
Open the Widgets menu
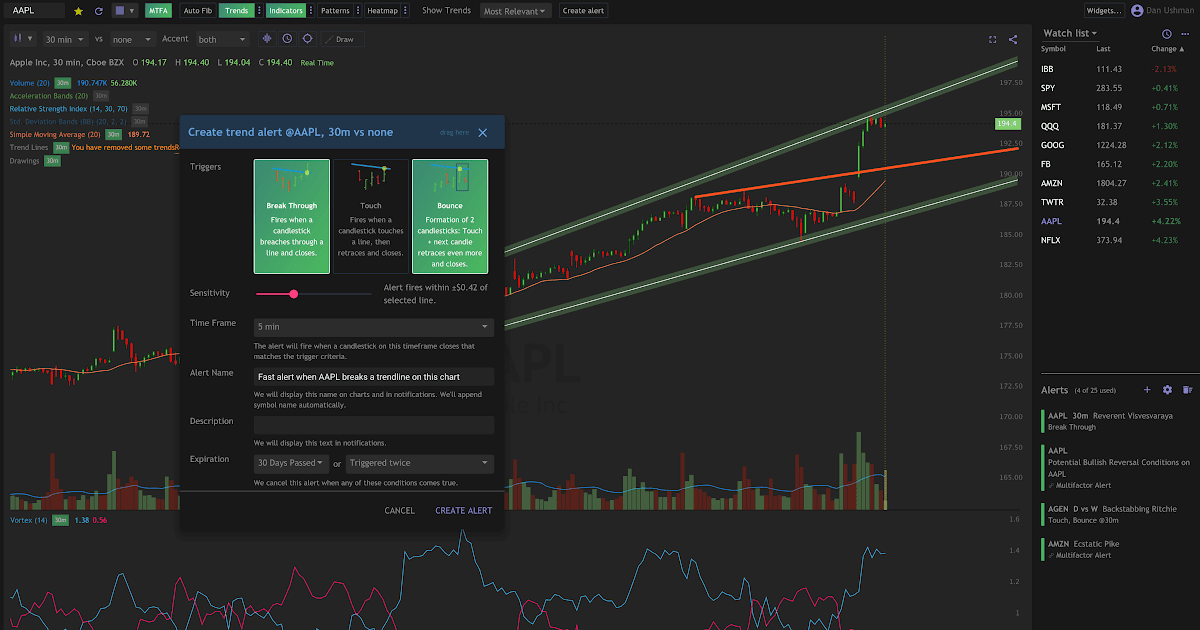1105,11
